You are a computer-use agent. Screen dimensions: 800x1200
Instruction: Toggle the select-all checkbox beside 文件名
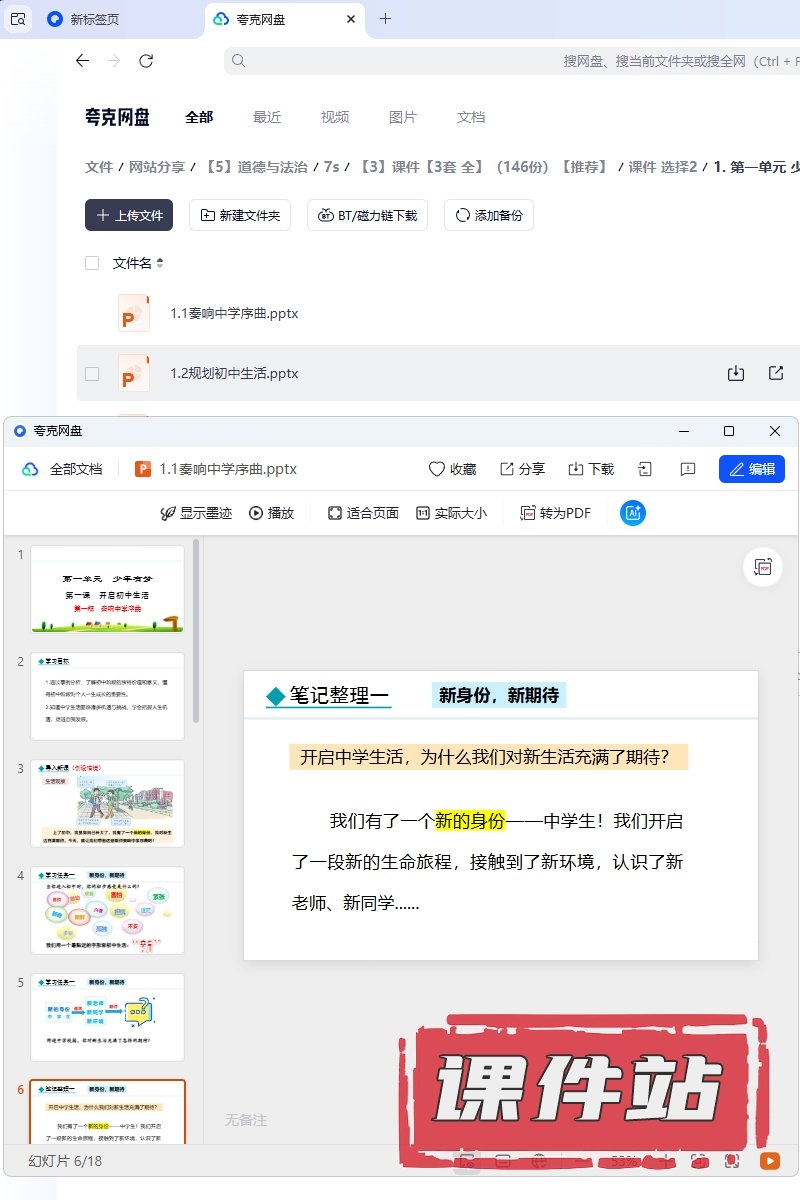click(92, 263)
